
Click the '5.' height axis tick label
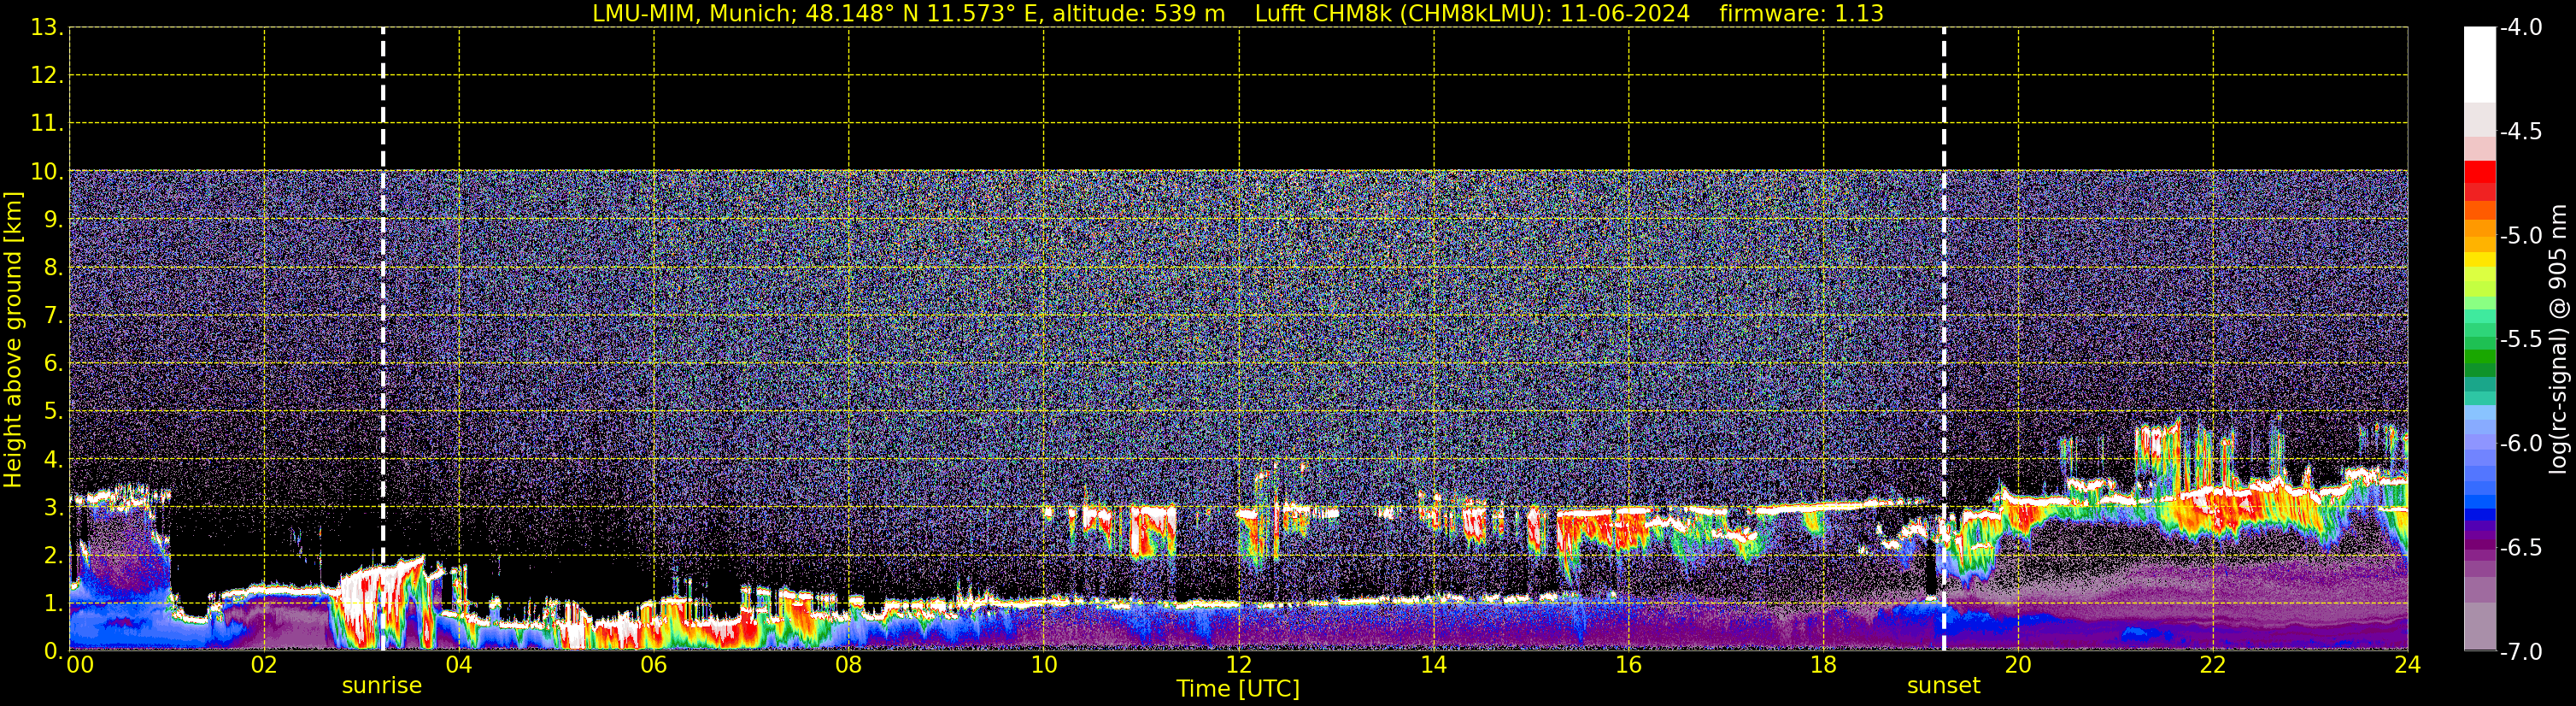click(53, 412)
